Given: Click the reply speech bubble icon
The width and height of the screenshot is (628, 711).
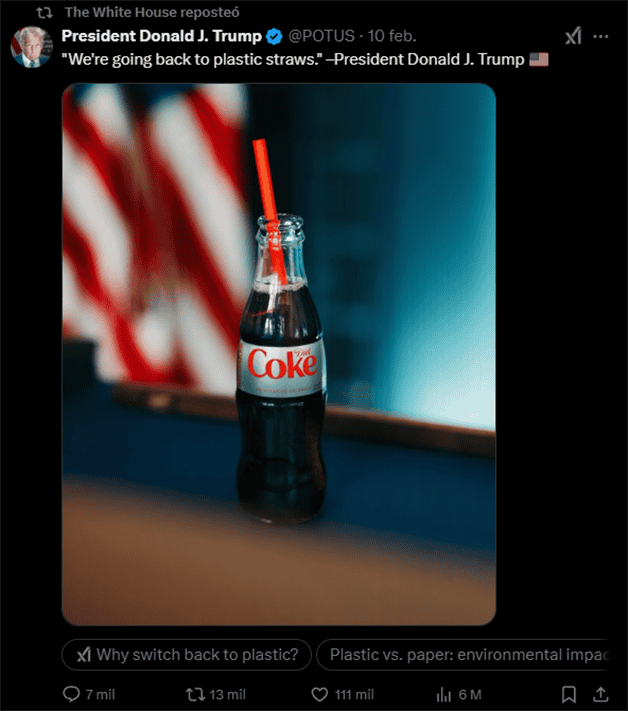Looking at the screenshot, I should click(x=71, y=694).
